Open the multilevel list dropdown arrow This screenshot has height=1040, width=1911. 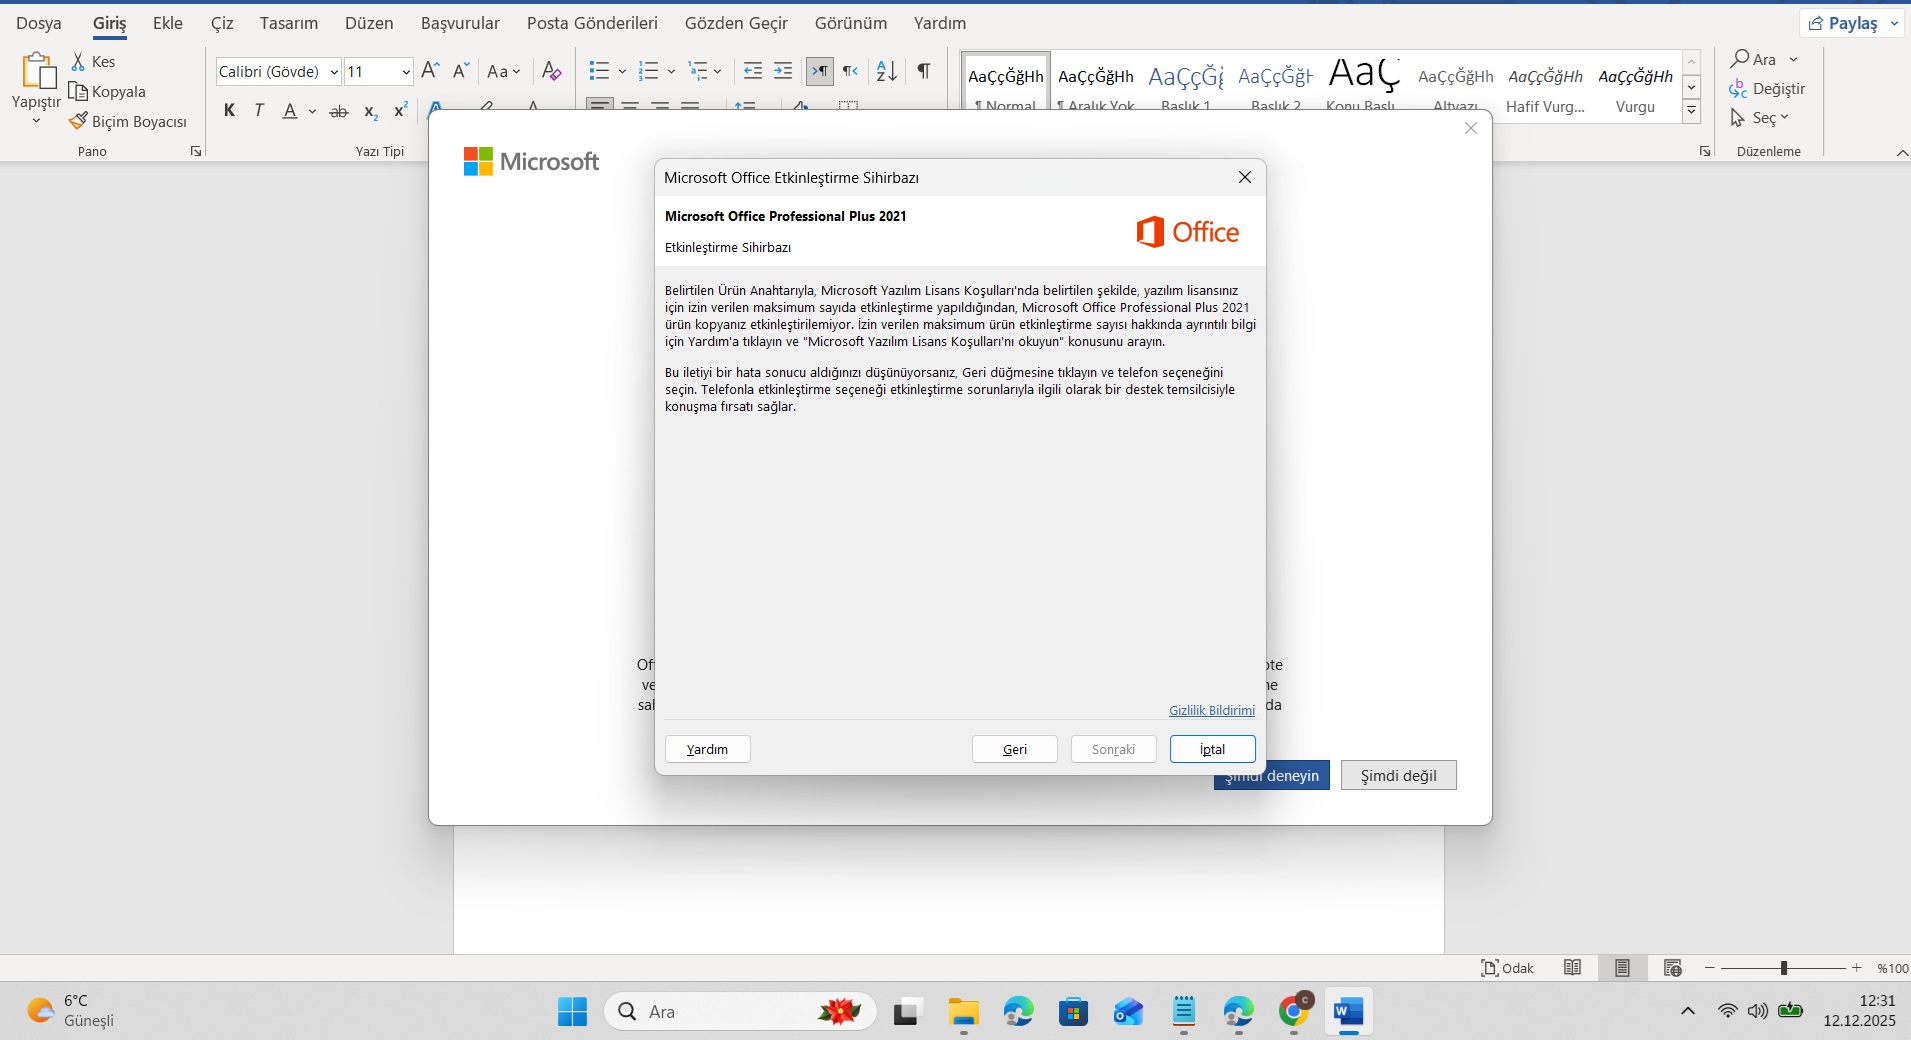click(x=717, y=71)
